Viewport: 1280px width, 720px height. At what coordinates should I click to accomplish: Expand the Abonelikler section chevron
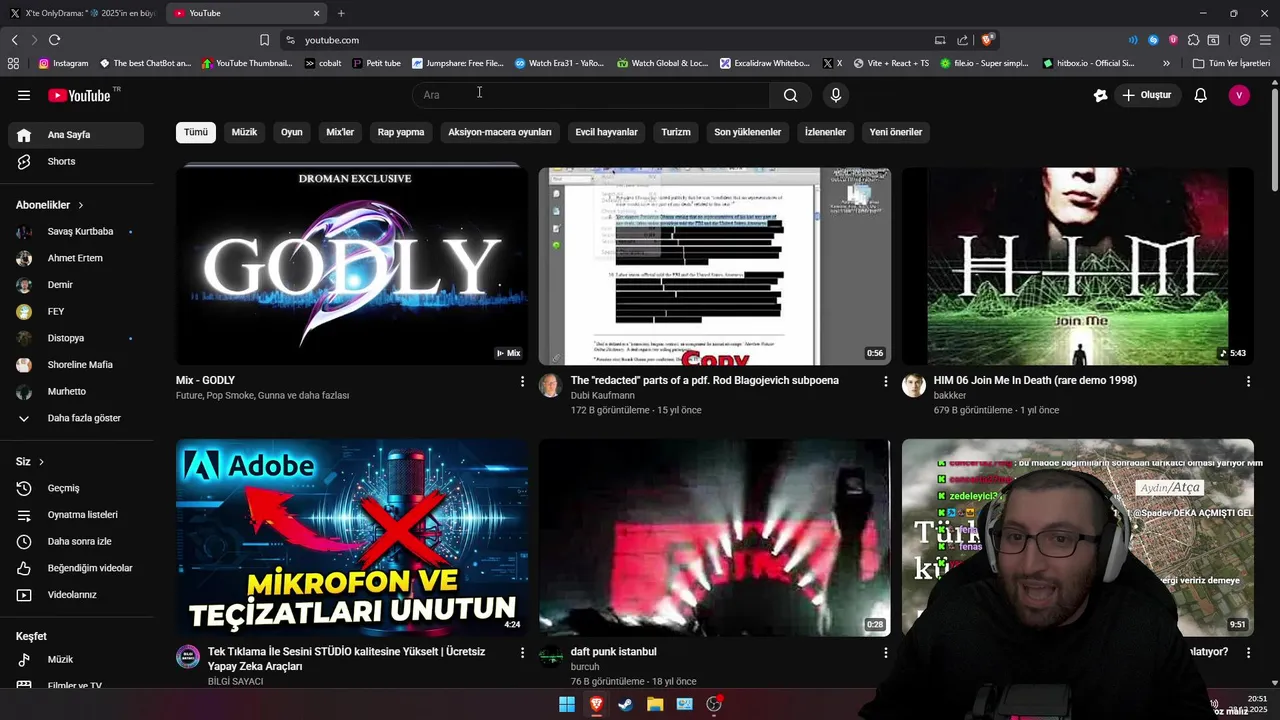tap(81, 205)
